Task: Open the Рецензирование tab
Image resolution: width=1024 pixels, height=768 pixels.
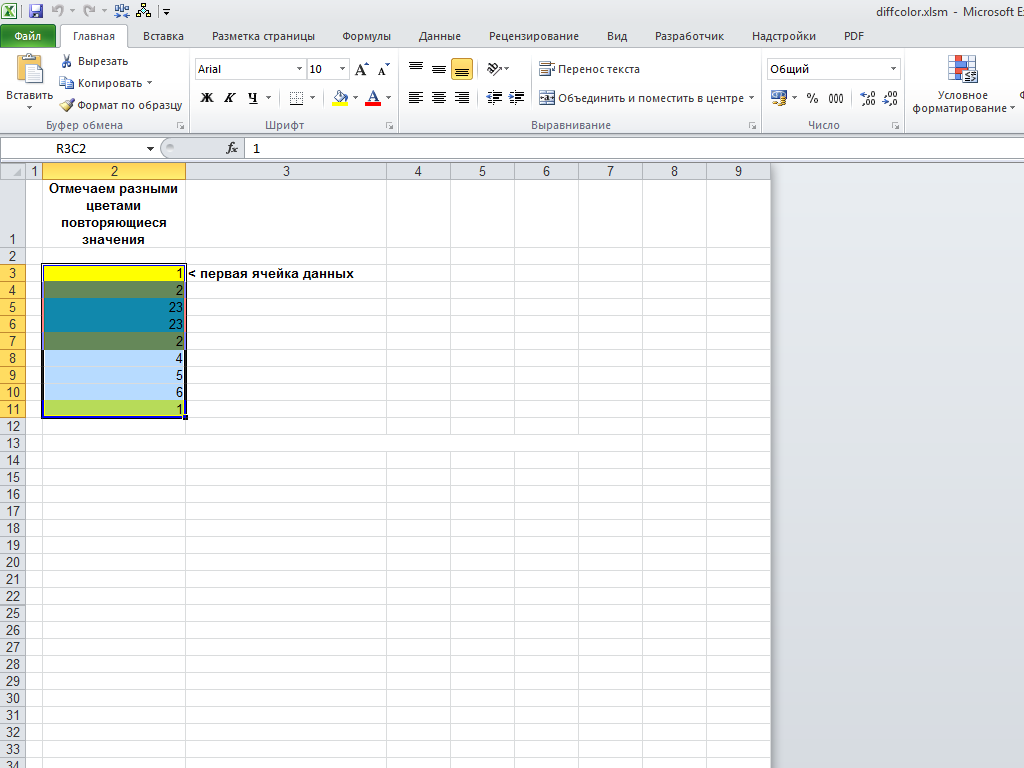Action: click(534, 36)
